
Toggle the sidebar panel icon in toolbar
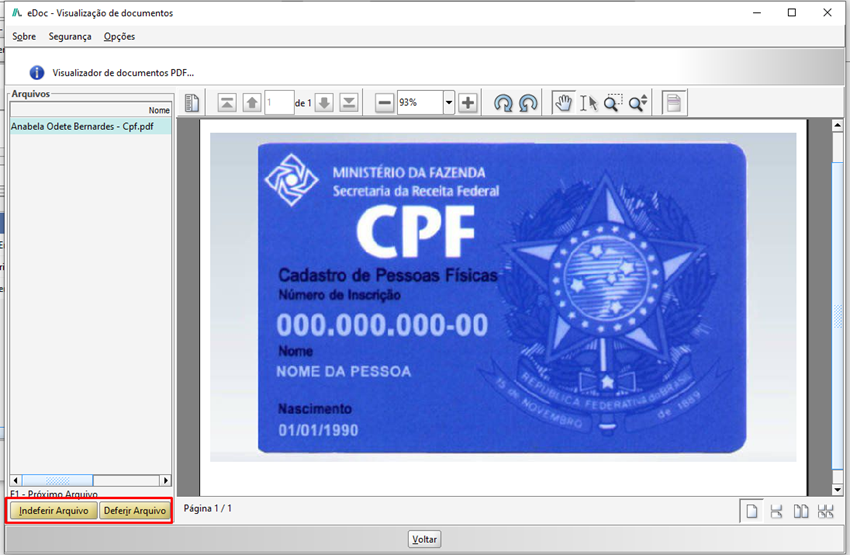click(x=192, y=102)
